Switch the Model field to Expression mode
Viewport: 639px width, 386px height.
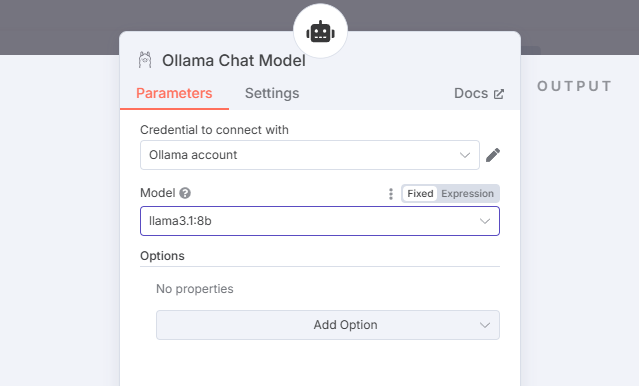coord(467,194)
